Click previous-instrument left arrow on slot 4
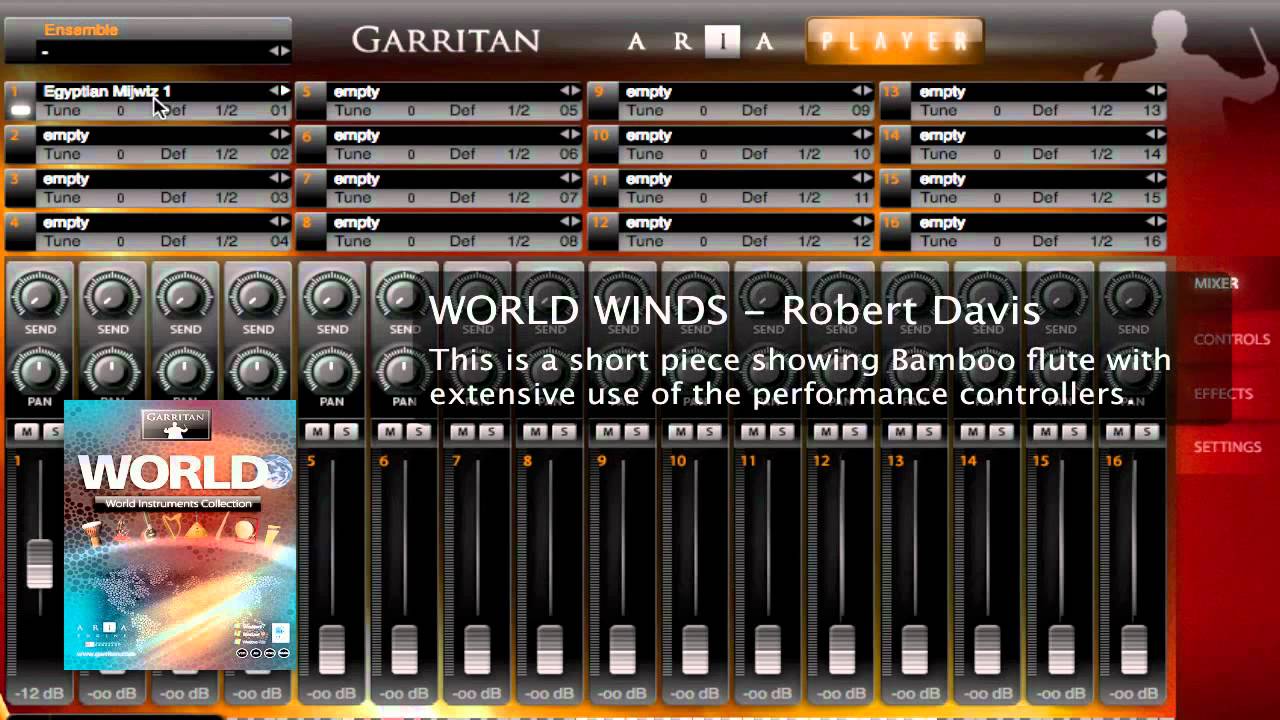 click(274, 222)
